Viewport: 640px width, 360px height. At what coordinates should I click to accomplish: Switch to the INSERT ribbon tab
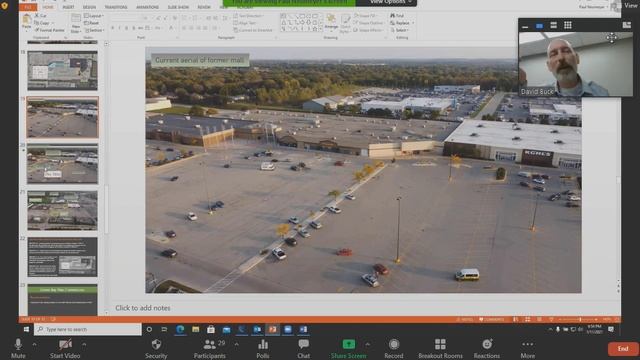pyautogui.click(x=68, y=7)
